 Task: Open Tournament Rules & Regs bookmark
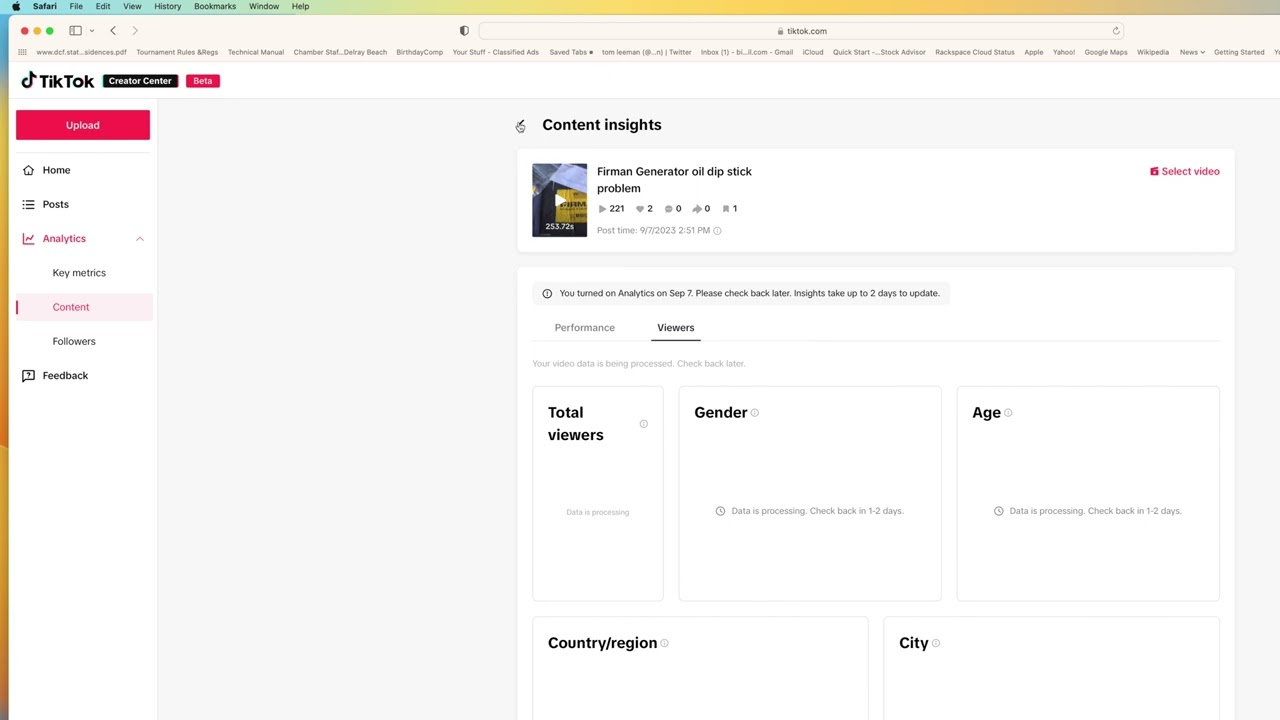(x=177, y=52)
